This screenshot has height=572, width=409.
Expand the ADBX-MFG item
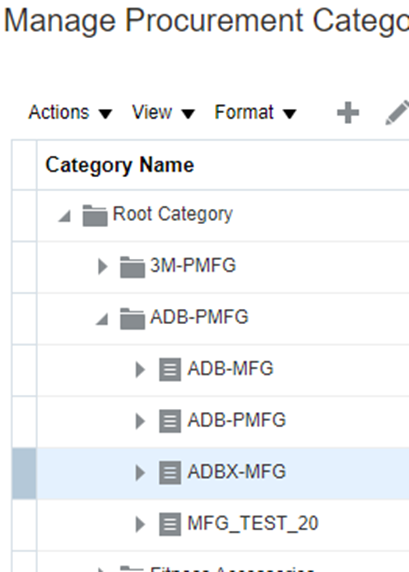tap(140, 473)
